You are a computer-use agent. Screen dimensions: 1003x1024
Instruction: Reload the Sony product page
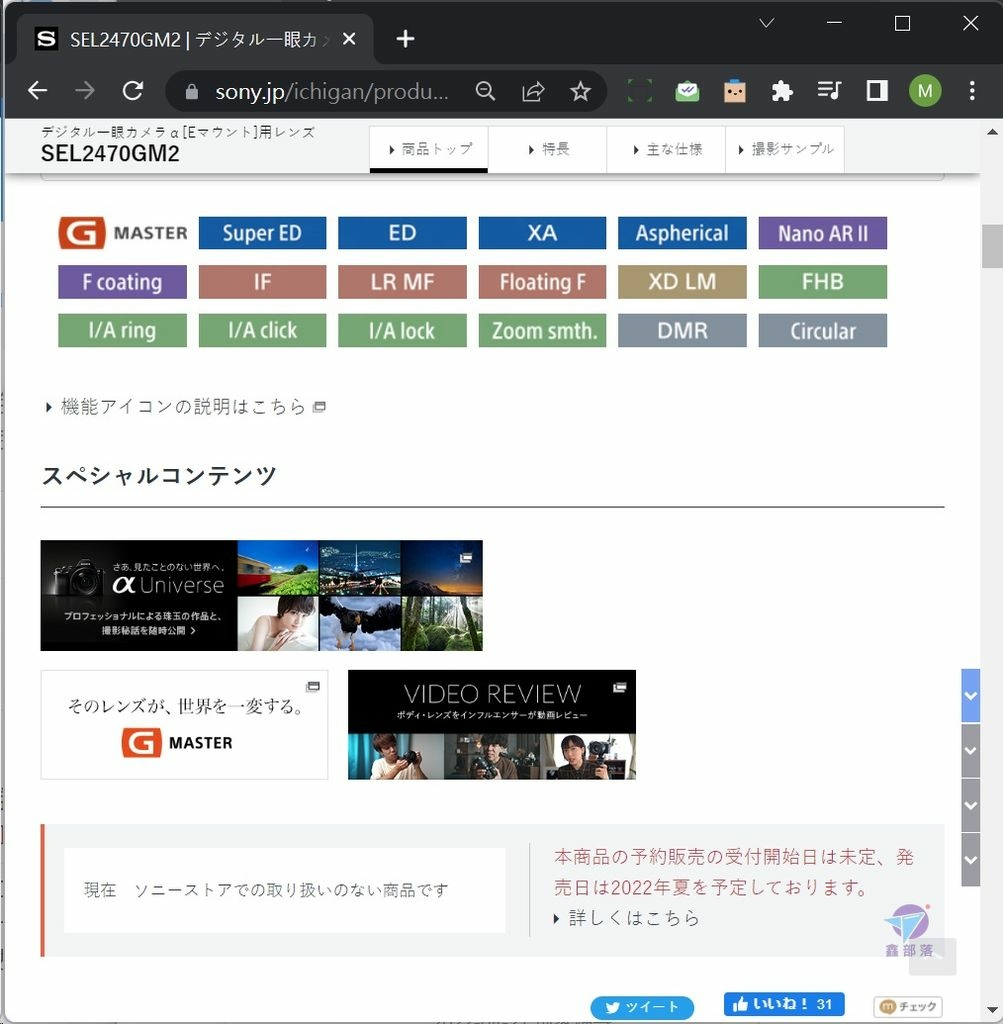point(133,90)
